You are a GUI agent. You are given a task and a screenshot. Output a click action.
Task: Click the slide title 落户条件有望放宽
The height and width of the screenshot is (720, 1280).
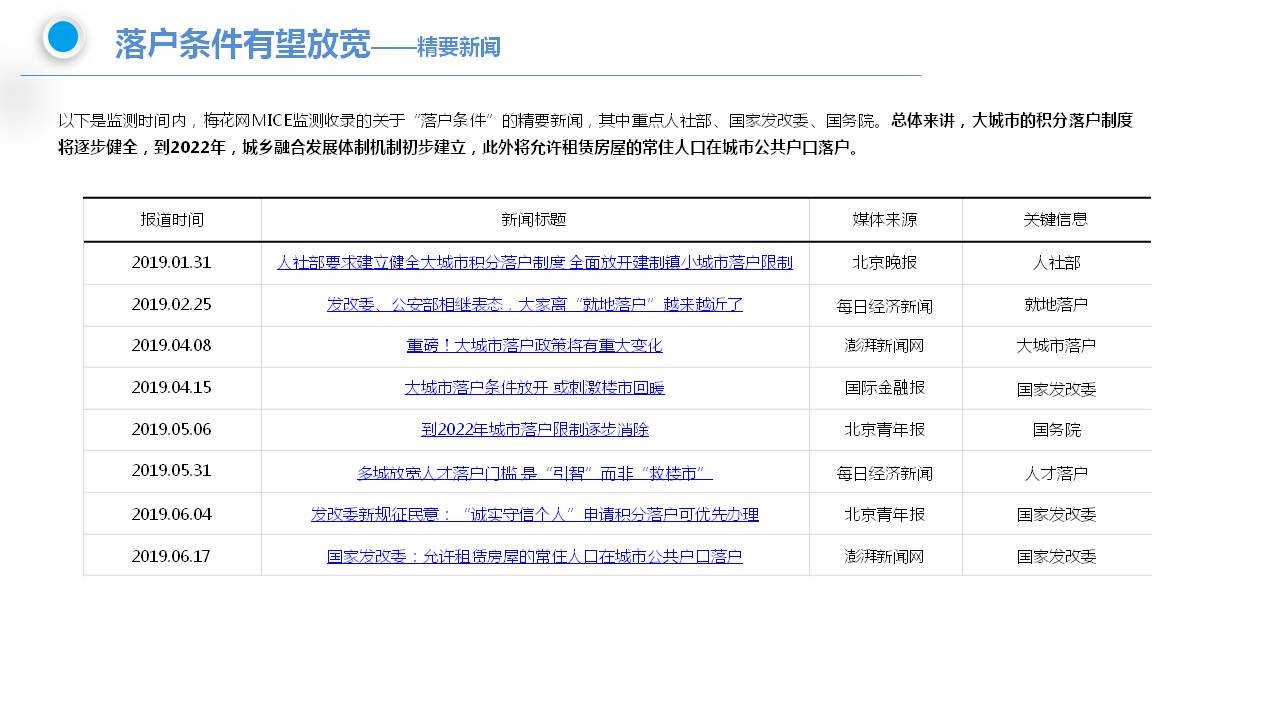243,45
